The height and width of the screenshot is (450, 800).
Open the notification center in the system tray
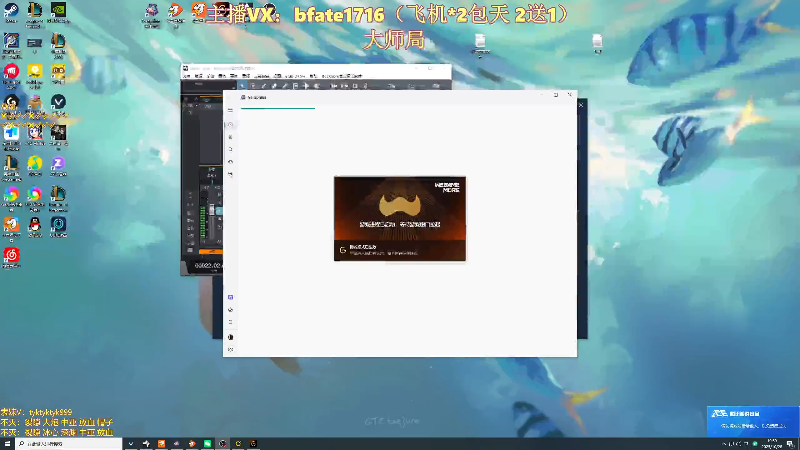coord(790,444)
